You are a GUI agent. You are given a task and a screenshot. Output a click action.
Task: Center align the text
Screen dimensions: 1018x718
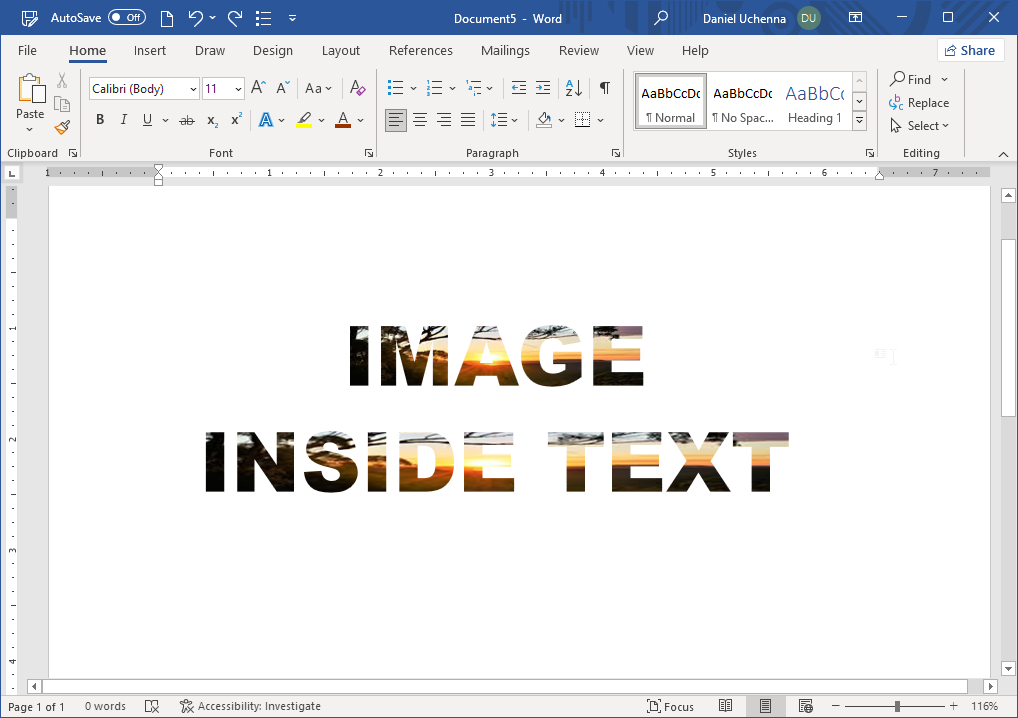[419, 119]
